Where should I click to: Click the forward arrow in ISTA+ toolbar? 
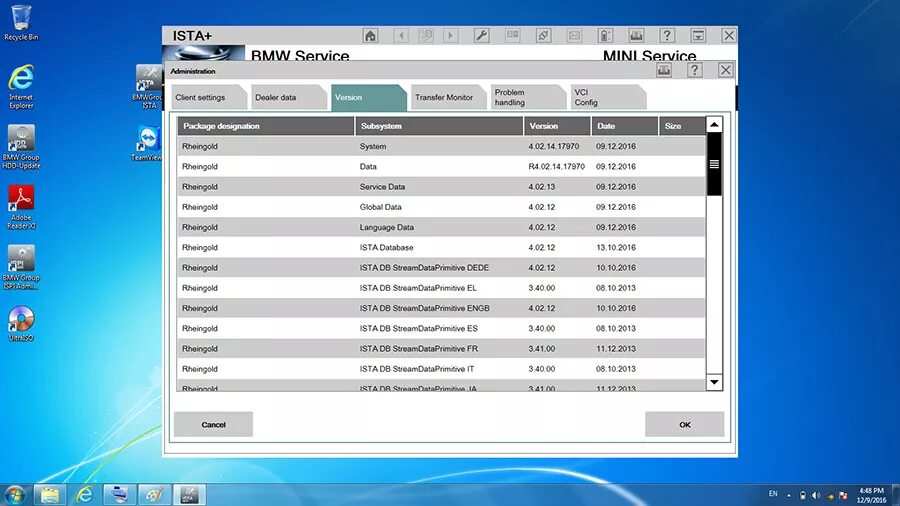click(x=451, y=36)
